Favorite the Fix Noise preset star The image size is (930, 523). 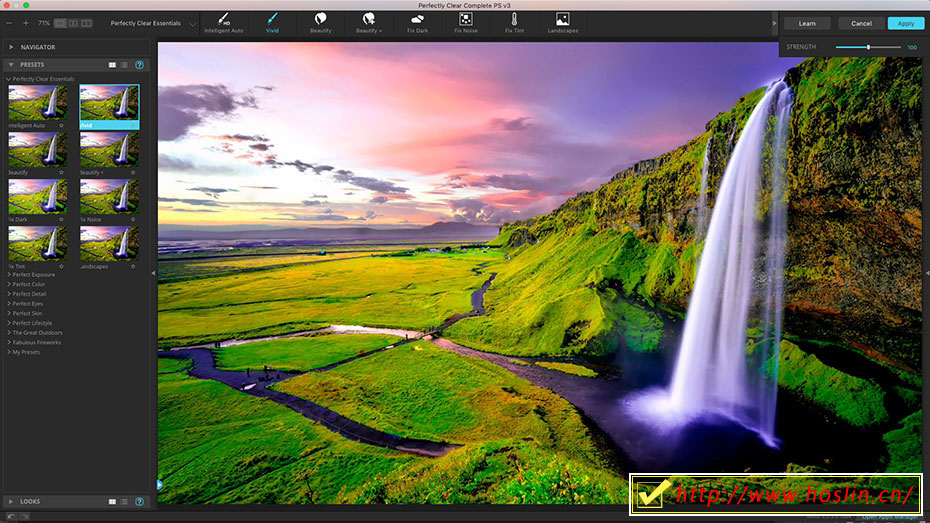(x=133, y=219)
